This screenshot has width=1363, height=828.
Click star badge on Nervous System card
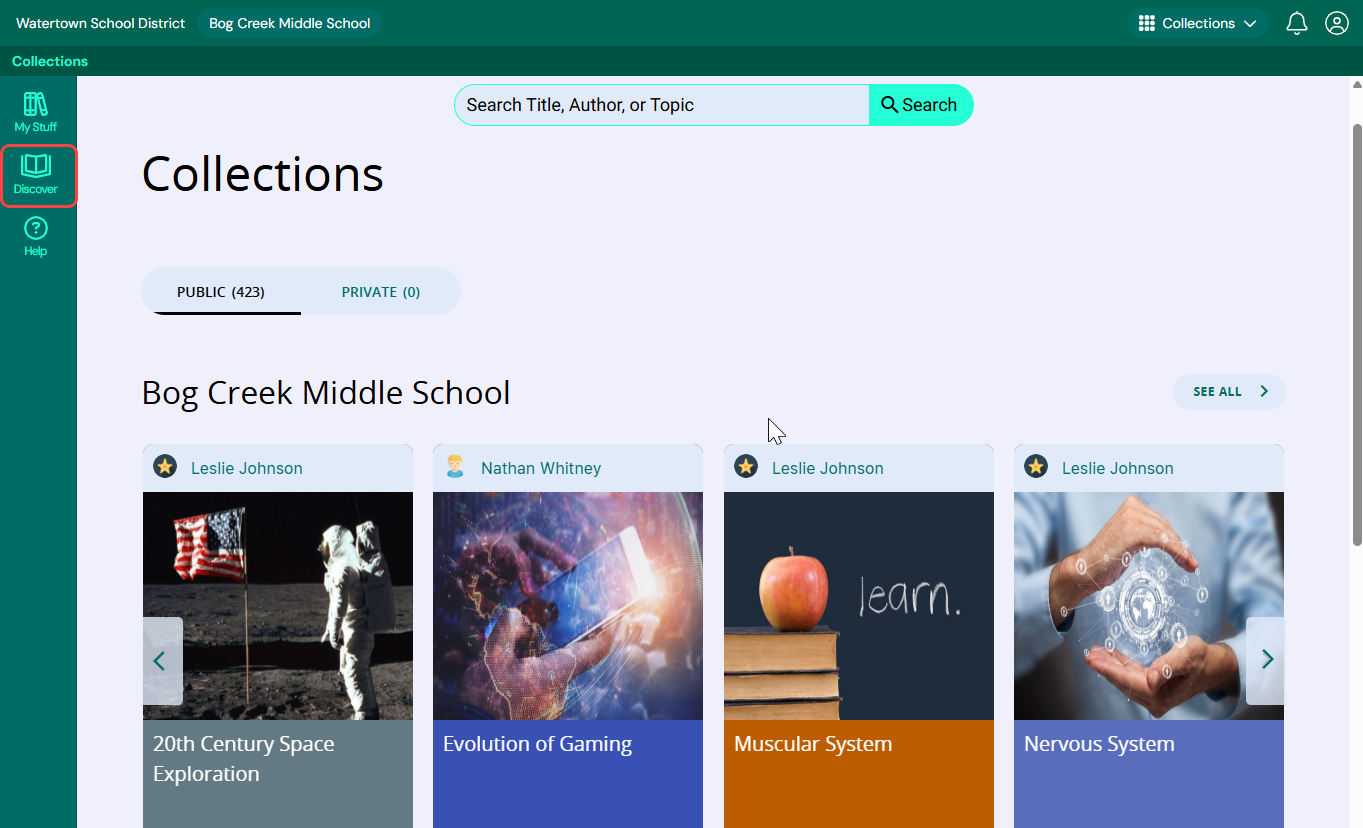(1036, 467)
